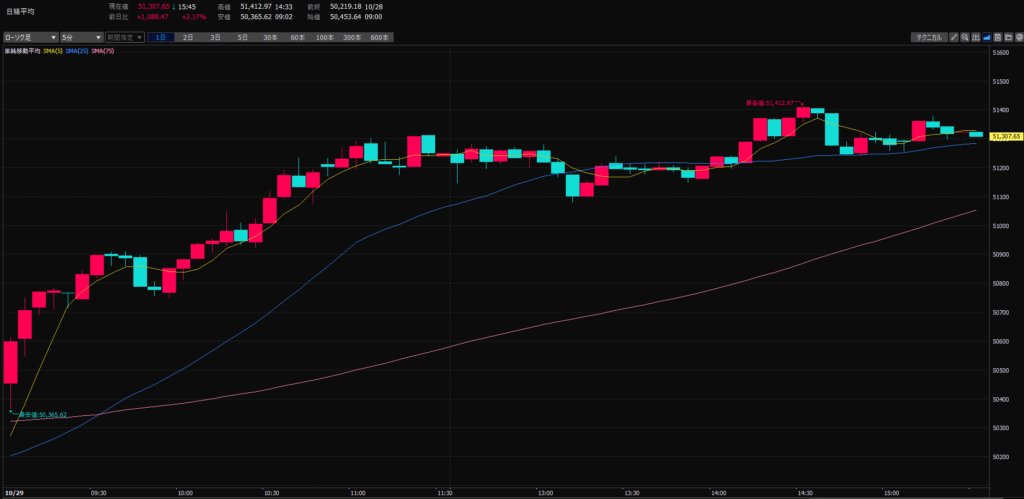Select the pencil drawing tool icon
Screen dimensions: 1024x499
[954, 37]
